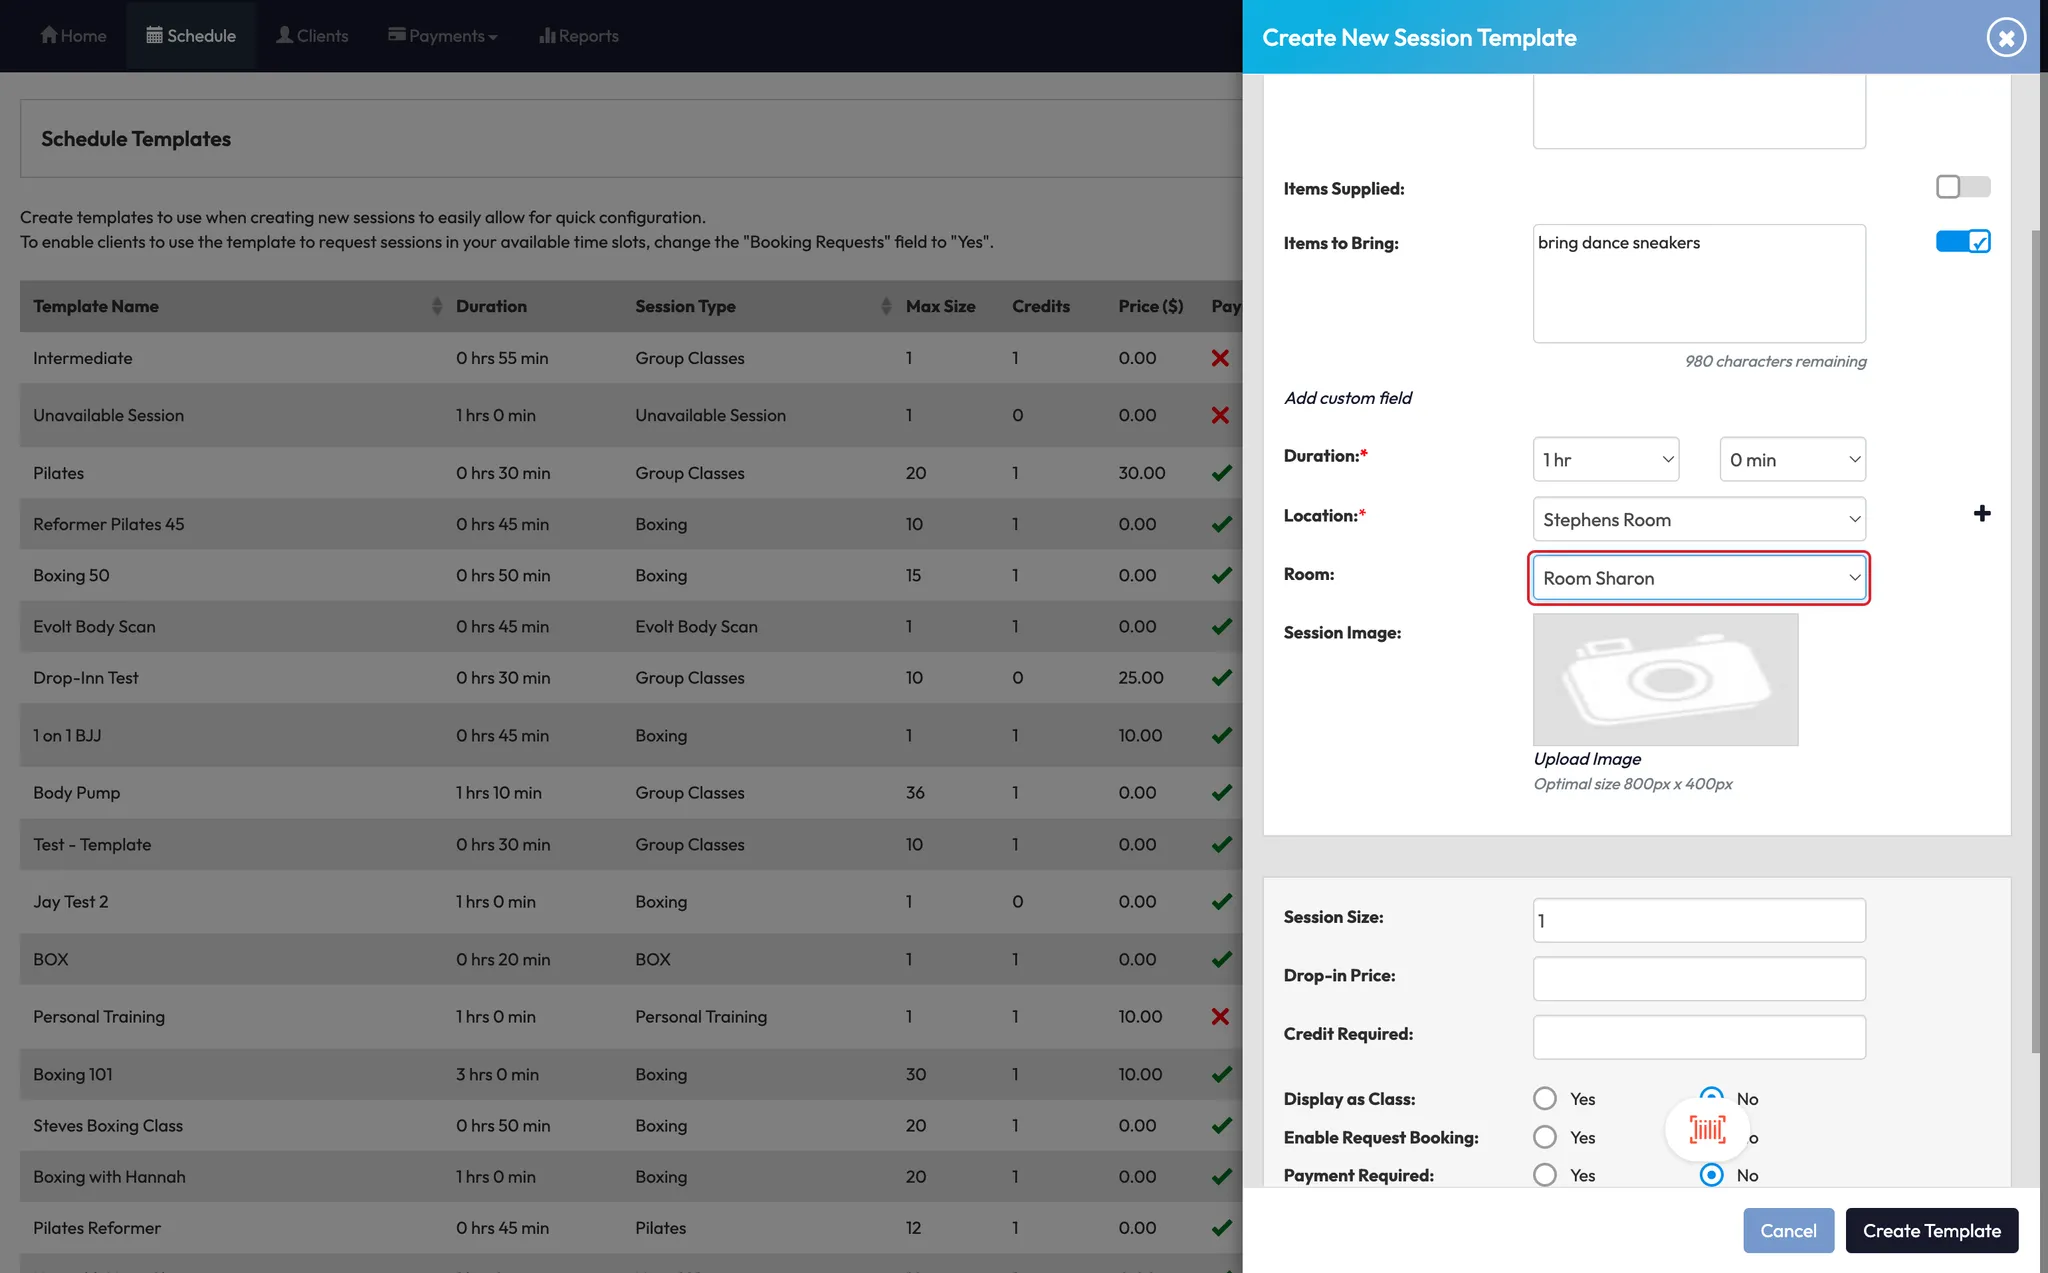Open the duration hours dropdown
This screenshot has width=2048, height=1273.
(x=1605, y=460)
